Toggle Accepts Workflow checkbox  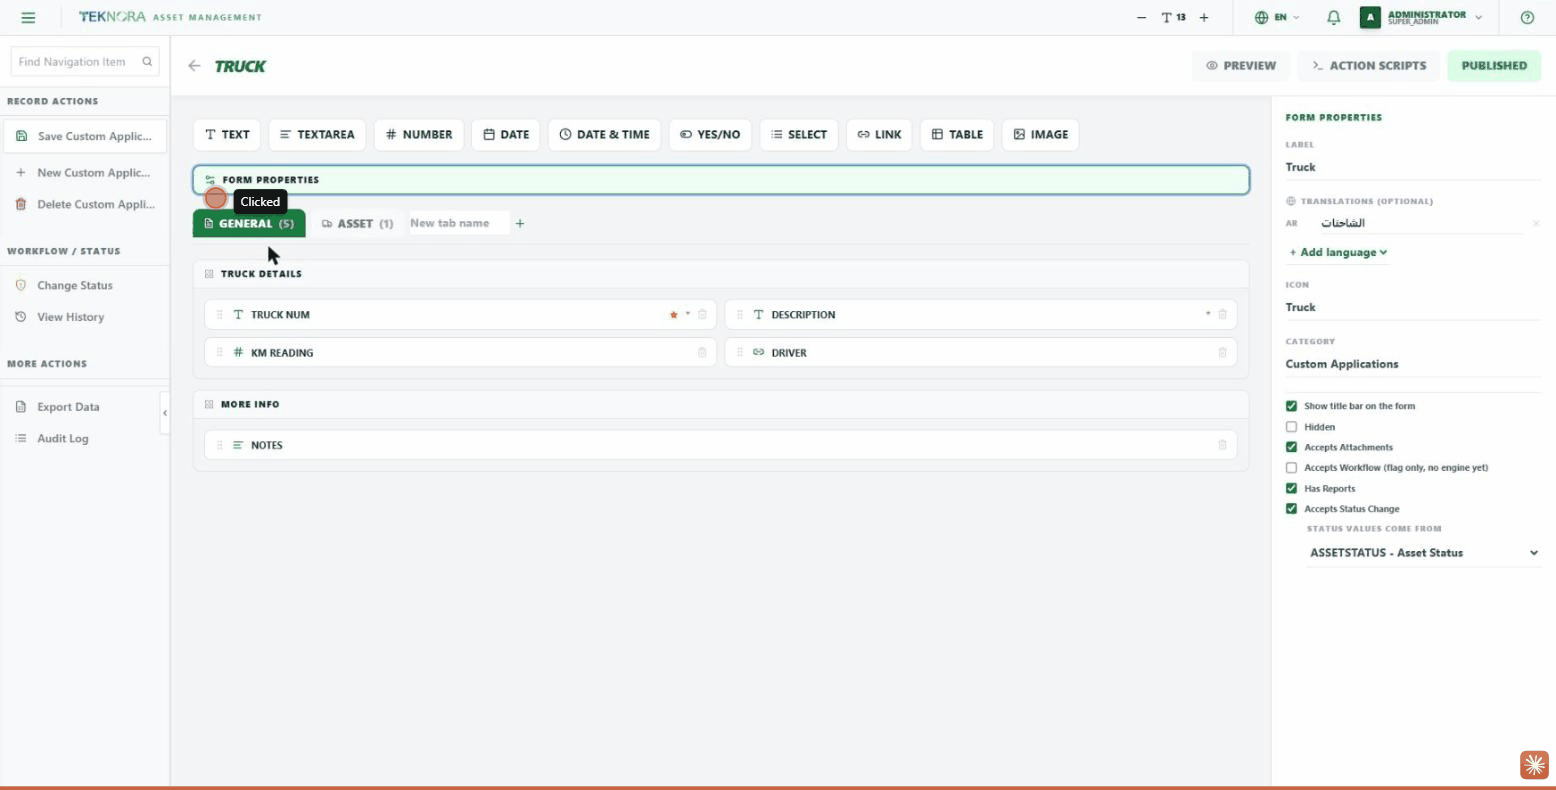pos(1291,468)
